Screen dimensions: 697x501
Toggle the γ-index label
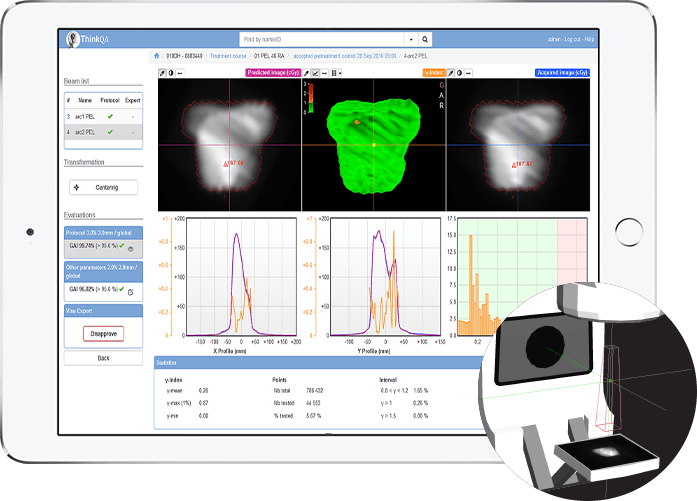[x=435, y=73]
